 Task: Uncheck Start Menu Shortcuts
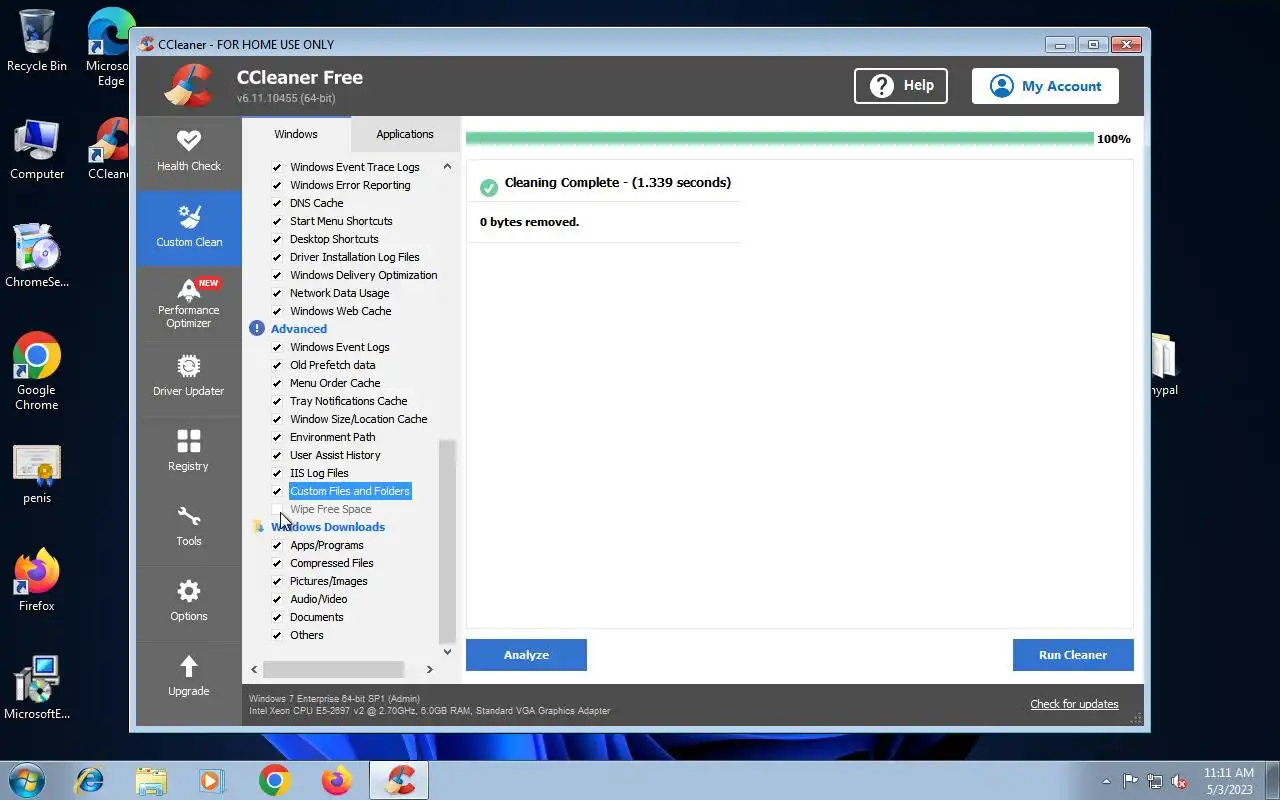[x=277, y=221]
